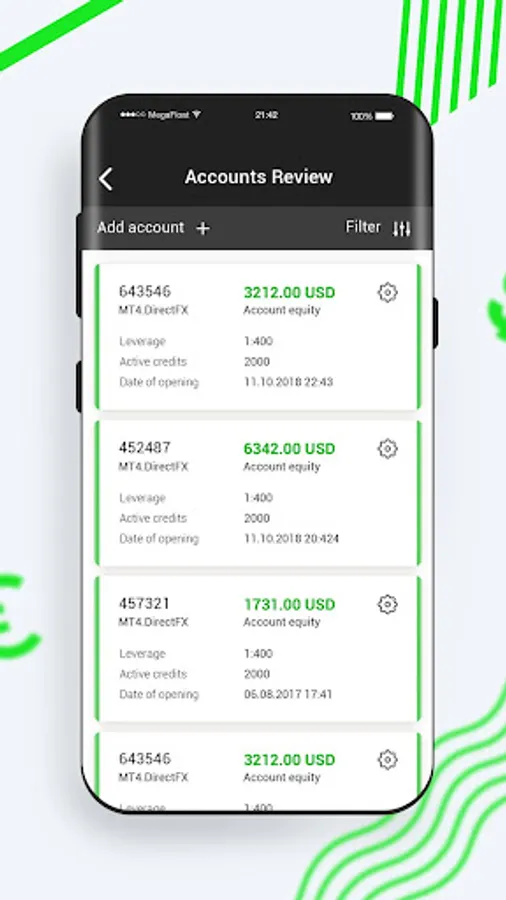The height and width of the screenshot is (900, 506).
Task: Tap the 21:42 clock in status bar
Action: pos(266,115)
